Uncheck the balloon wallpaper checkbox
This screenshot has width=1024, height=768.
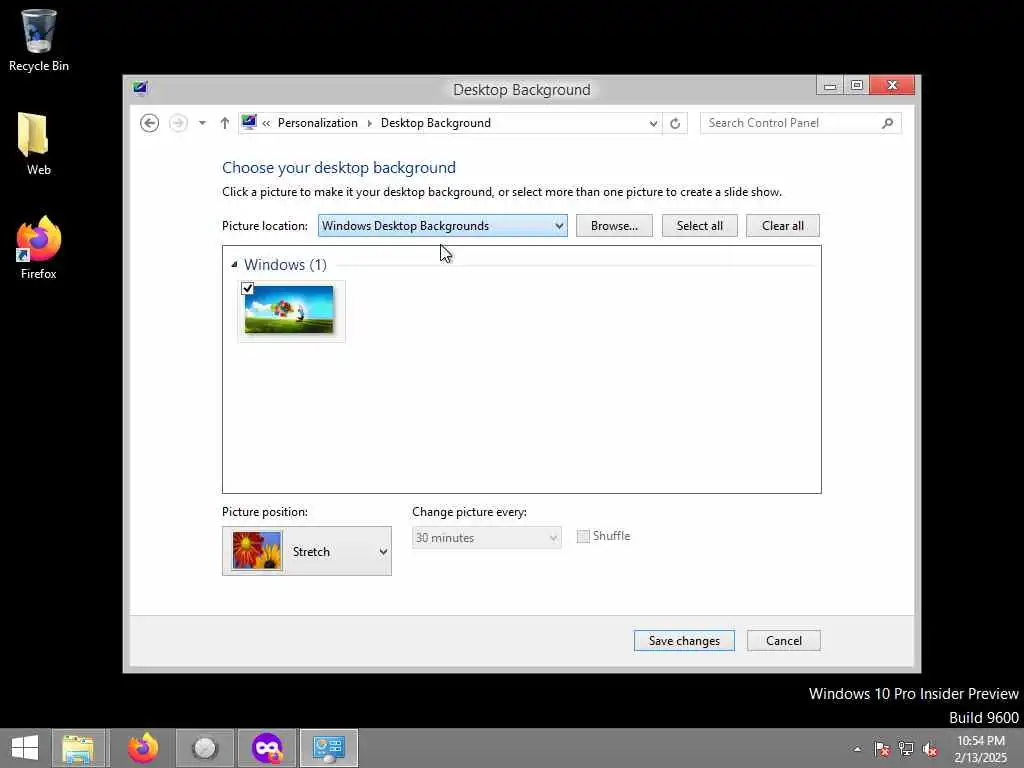click(248, 288)
